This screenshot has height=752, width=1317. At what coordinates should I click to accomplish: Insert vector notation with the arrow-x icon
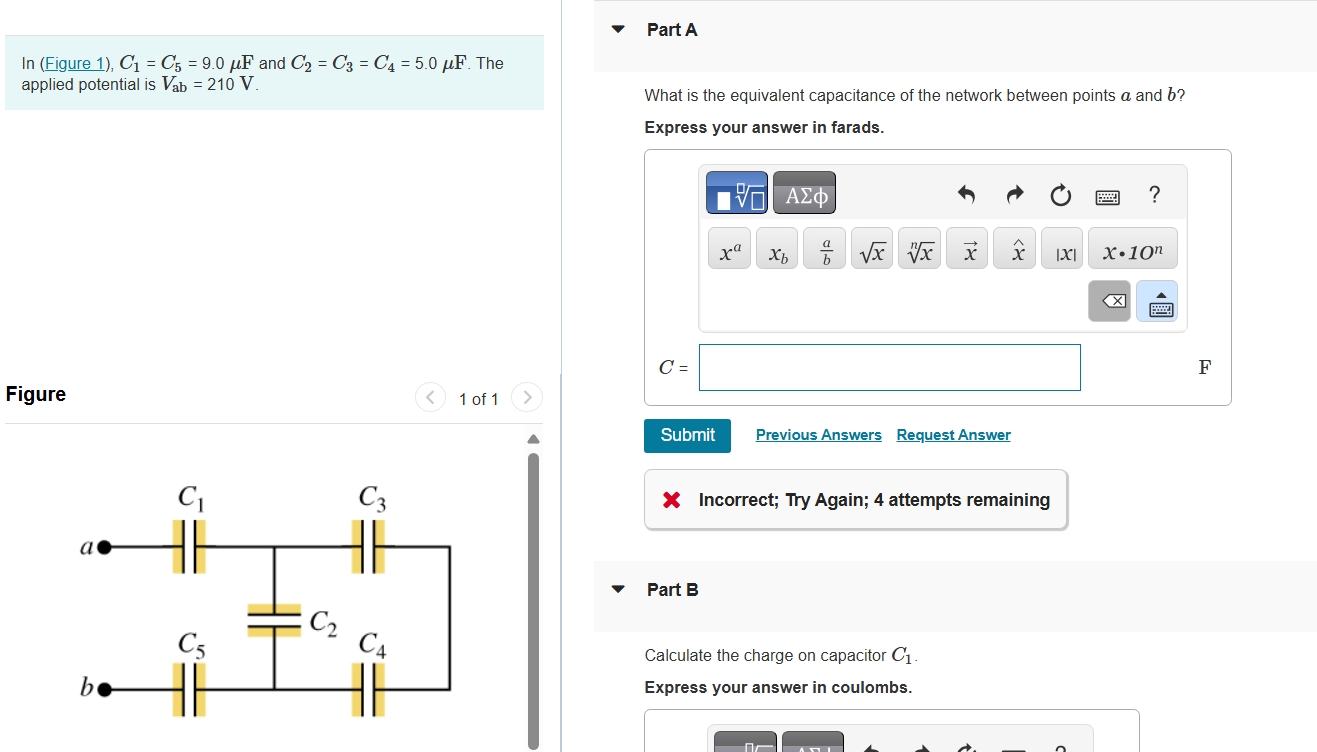tap(966, 248)
